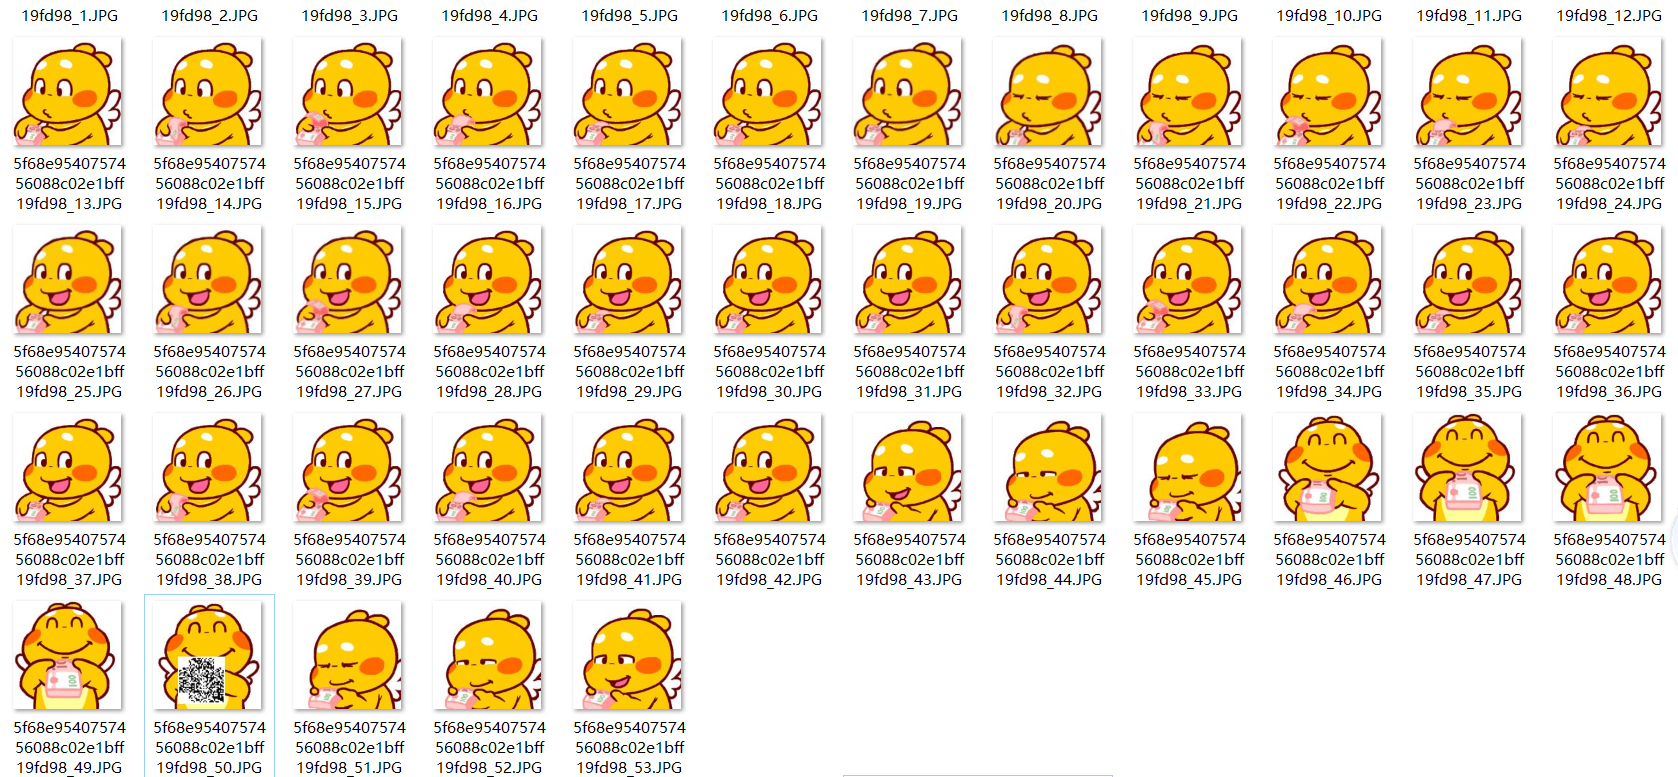Click the QR code thumbnail 19fd98_50.JPG

point(208,656)
